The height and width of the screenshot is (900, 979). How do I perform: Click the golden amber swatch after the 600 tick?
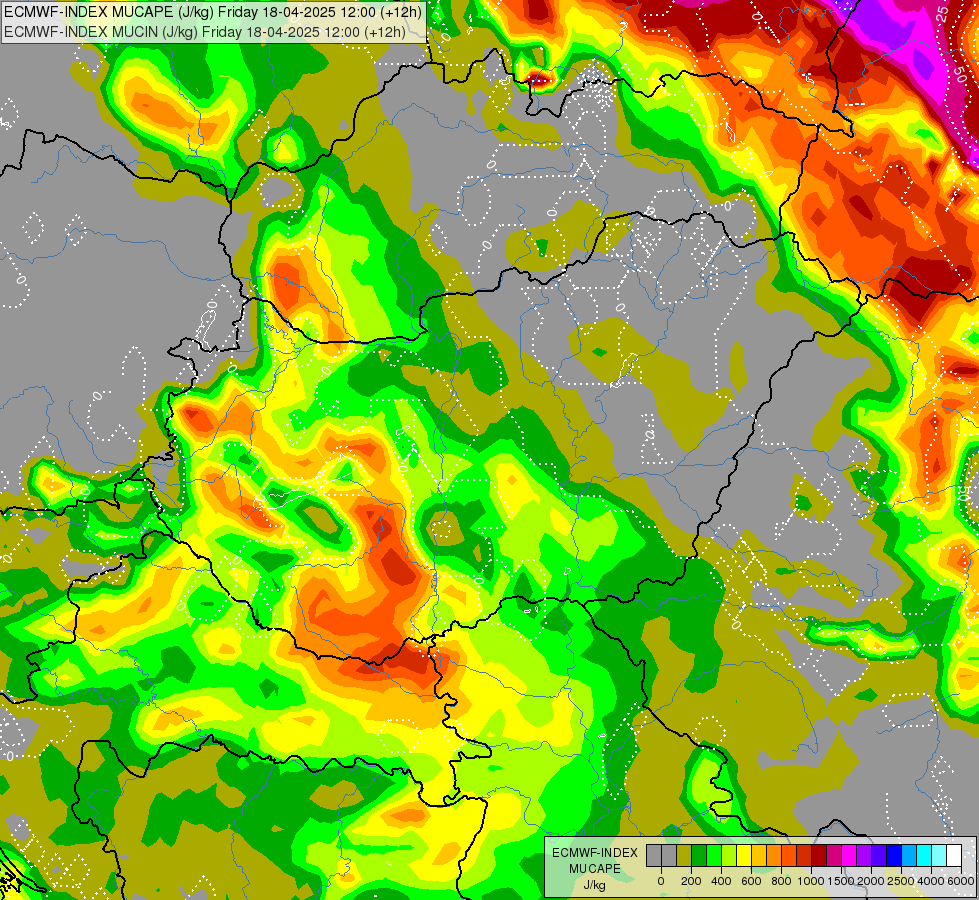click(x=759, y=856)
